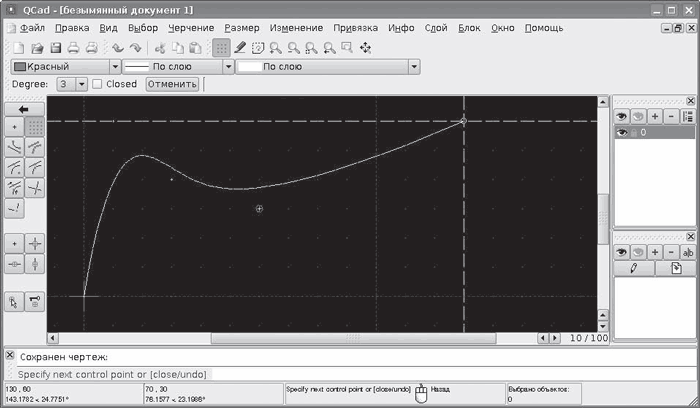Select the snap to grid tool

[35, 127]
